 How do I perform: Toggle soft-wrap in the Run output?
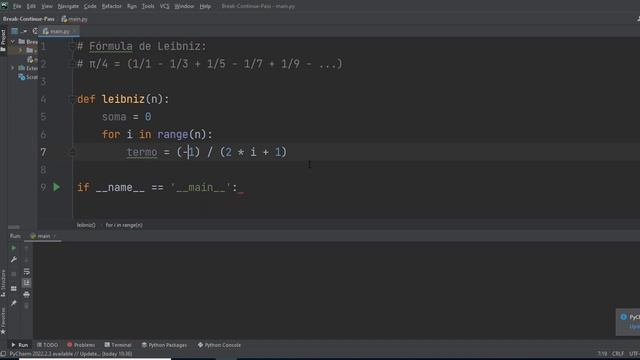[27, 271]
